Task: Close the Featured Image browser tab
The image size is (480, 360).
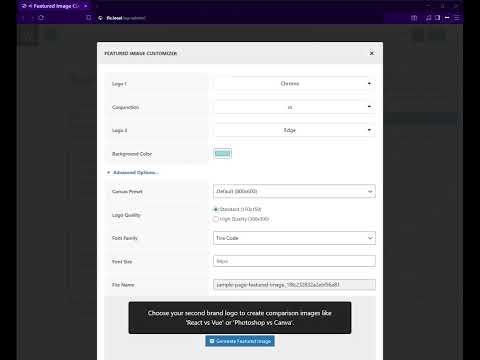Action: coord(86,6)
